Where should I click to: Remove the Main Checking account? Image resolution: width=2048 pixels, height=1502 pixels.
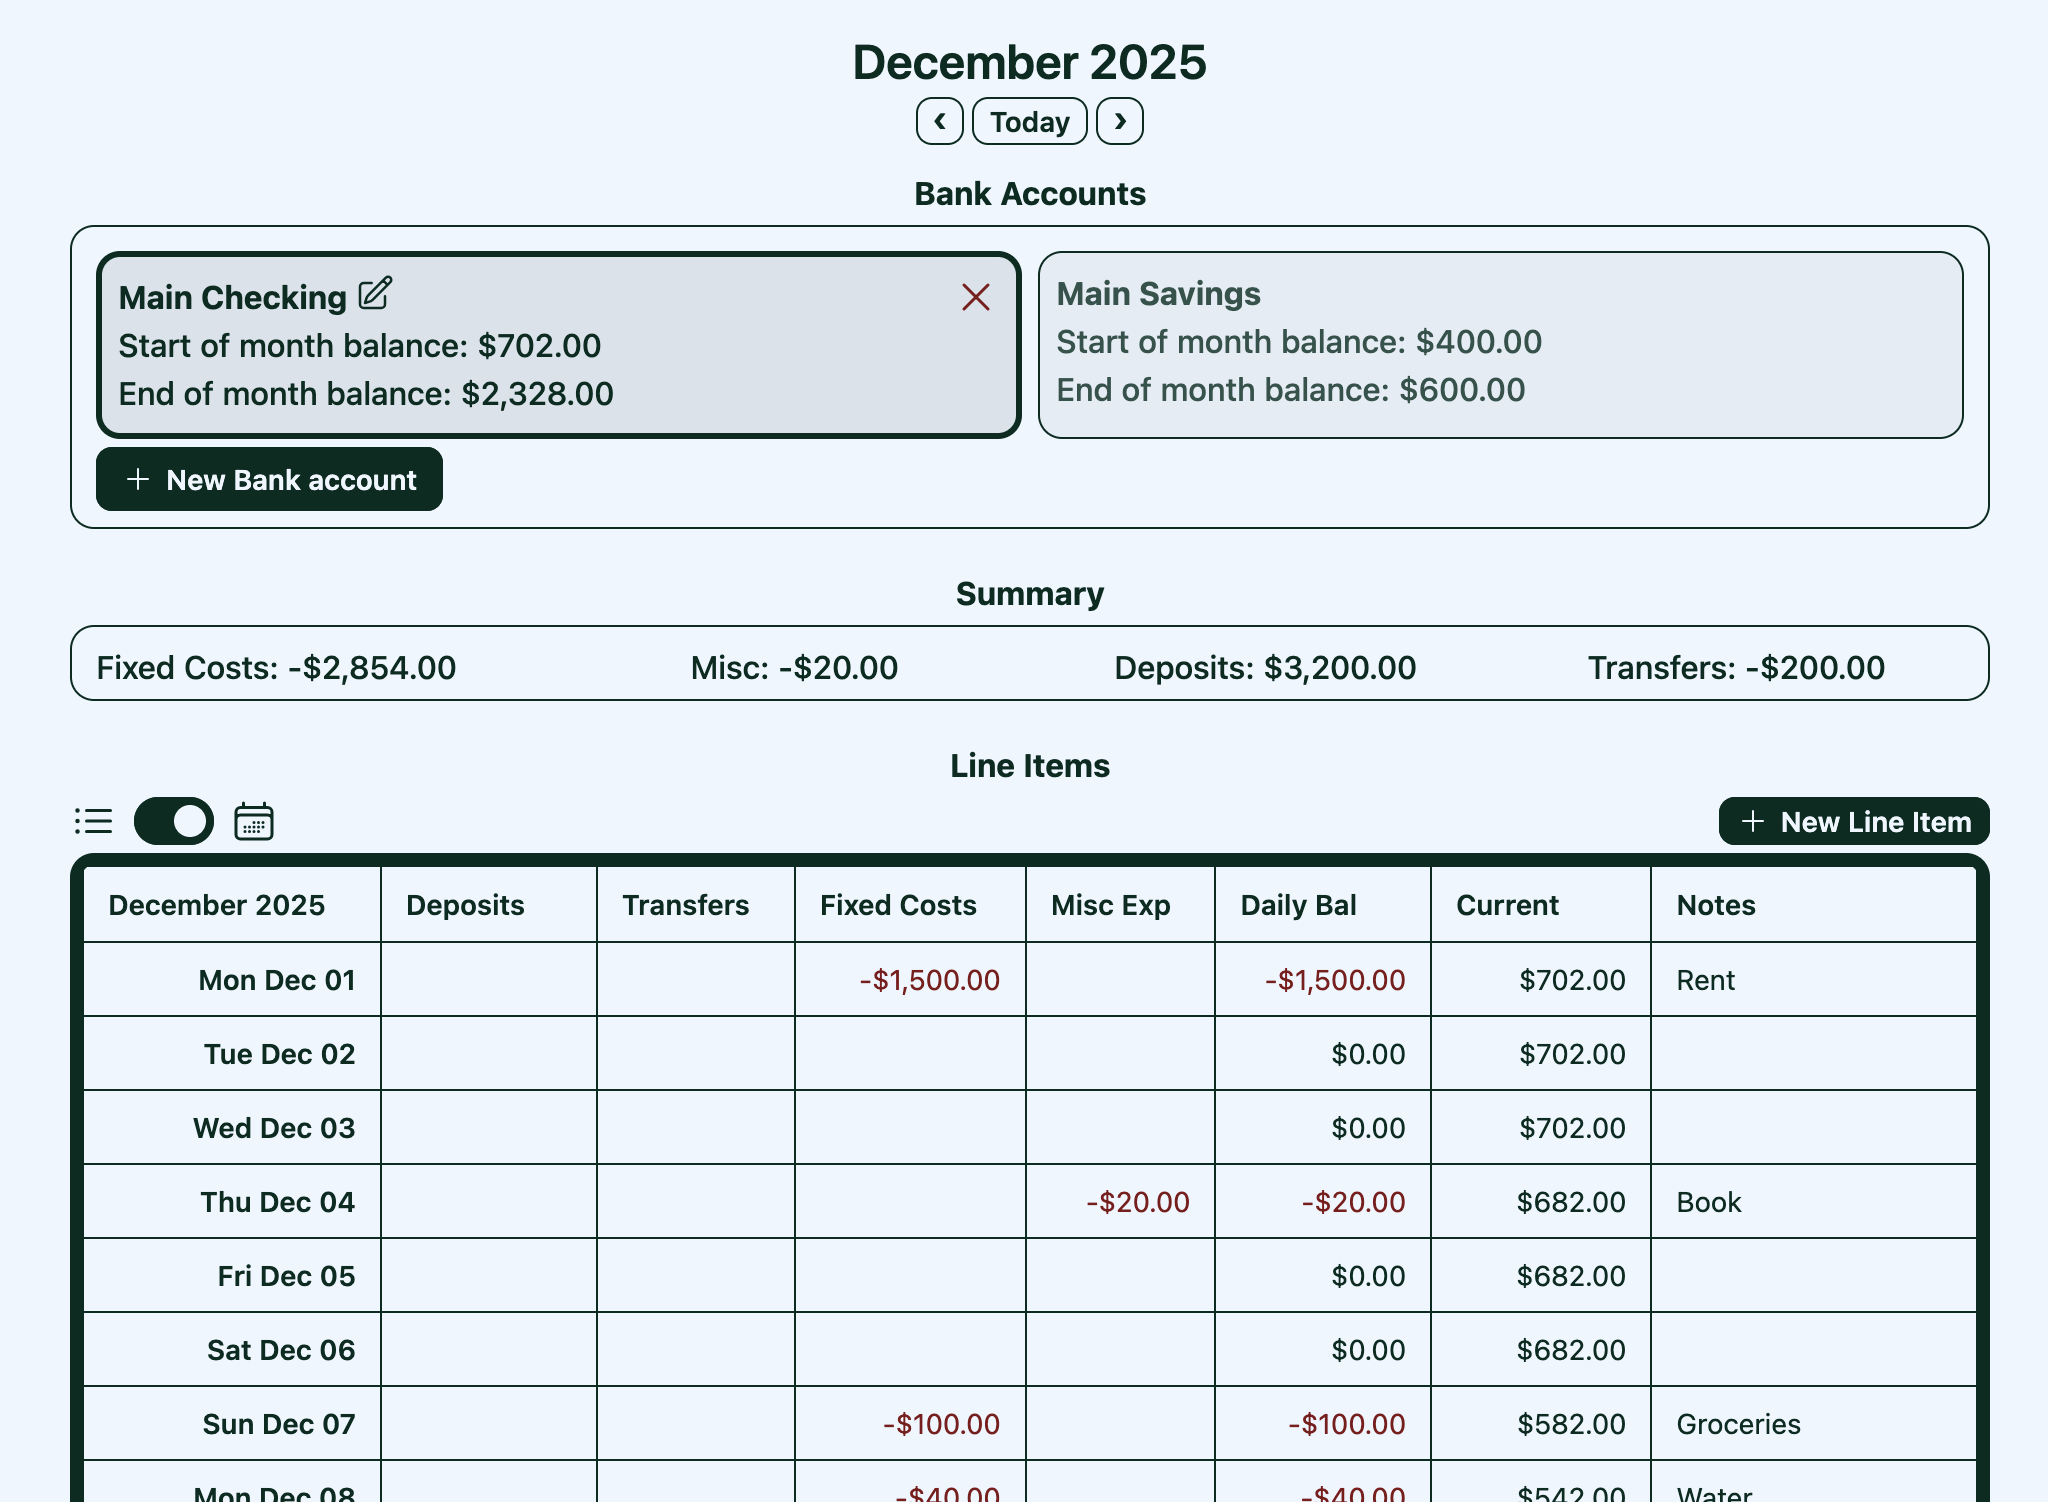tap(975, 297)
